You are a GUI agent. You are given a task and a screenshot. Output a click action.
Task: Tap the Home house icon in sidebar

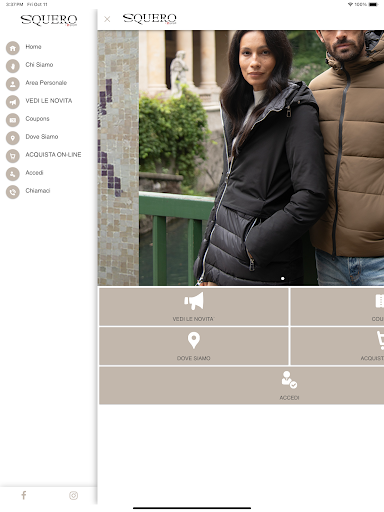13,48
